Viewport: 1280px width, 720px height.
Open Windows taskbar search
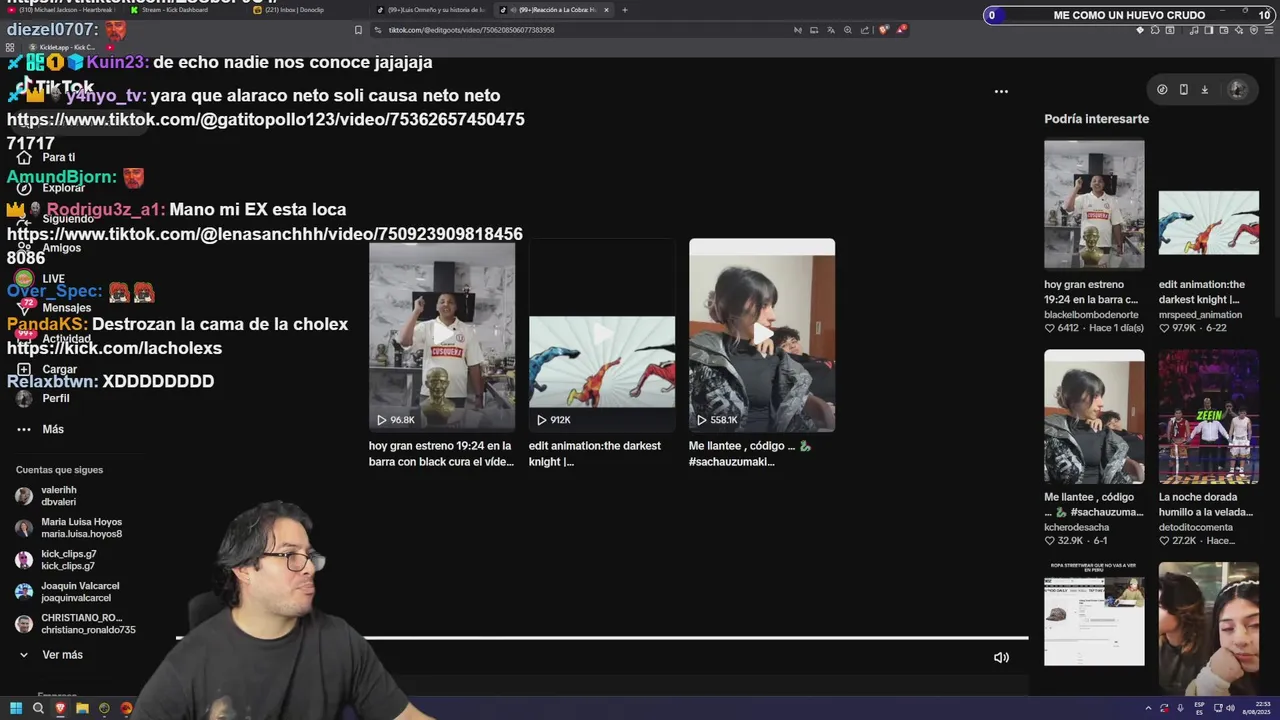pyautogui.click(x=38, y=708)
